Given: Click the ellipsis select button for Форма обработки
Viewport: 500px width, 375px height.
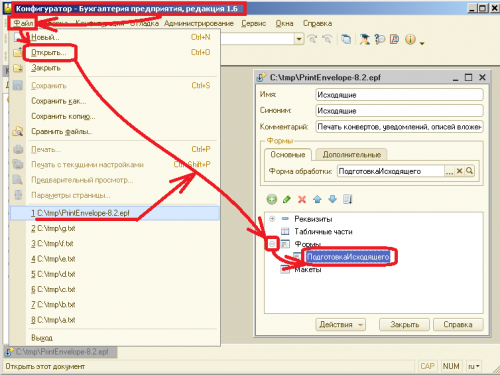Looking at the screenshot, I should click(x=449, y=171).
